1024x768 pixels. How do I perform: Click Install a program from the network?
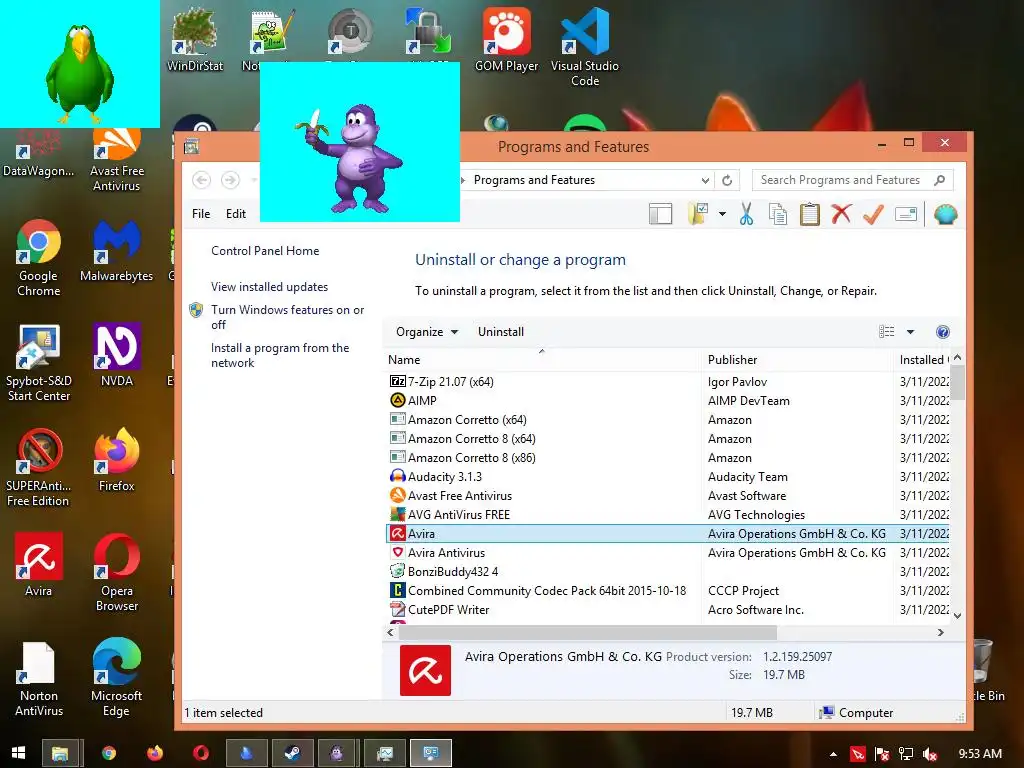coord(280,355)
